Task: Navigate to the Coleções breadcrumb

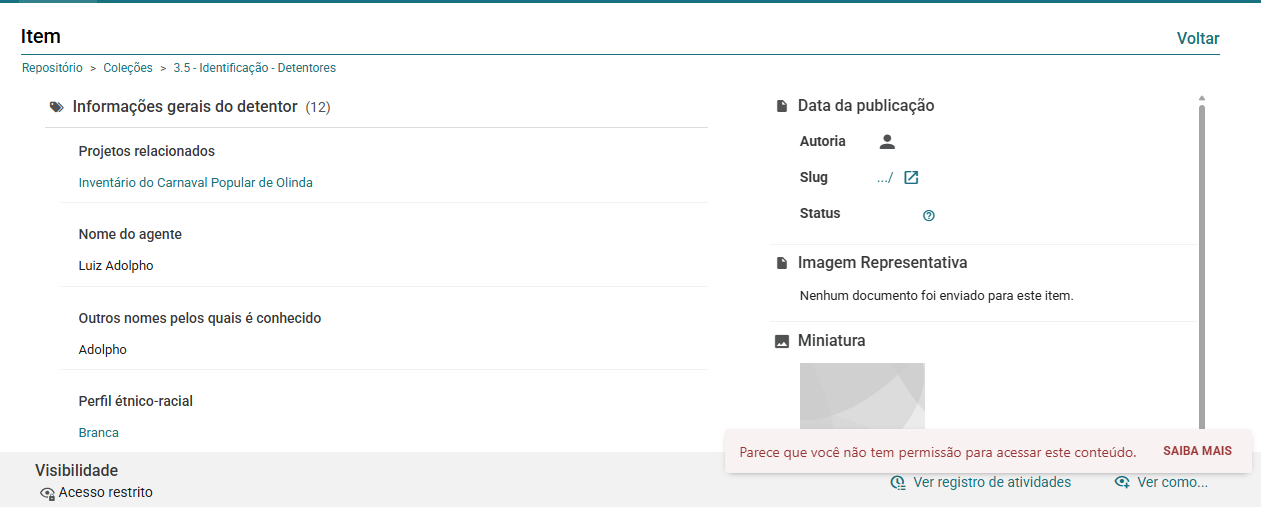Action: (x=128, y=68)
